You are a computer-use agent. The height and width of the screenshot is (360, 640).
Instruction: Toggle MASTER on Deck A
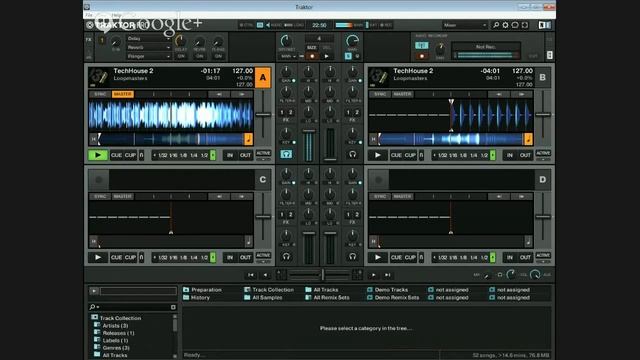tap(122, 94)
